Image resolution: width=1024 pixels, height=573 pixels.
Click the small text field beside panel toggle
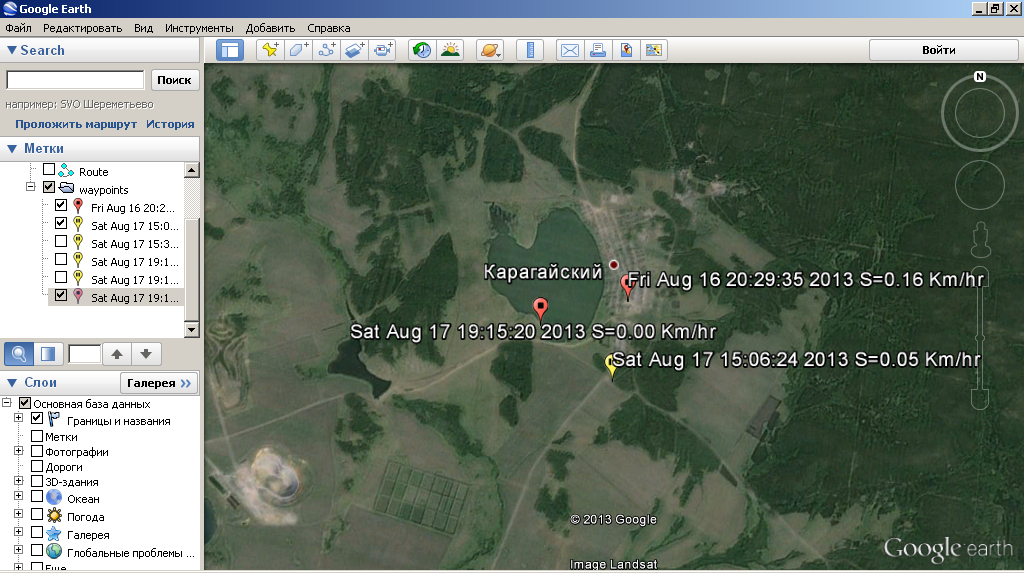click(x=85, y=354)
